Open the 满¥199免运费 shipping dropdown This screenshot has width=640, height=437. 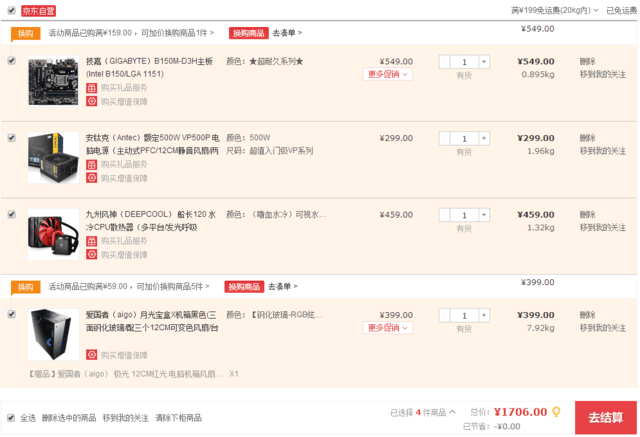tap(555, 10)
